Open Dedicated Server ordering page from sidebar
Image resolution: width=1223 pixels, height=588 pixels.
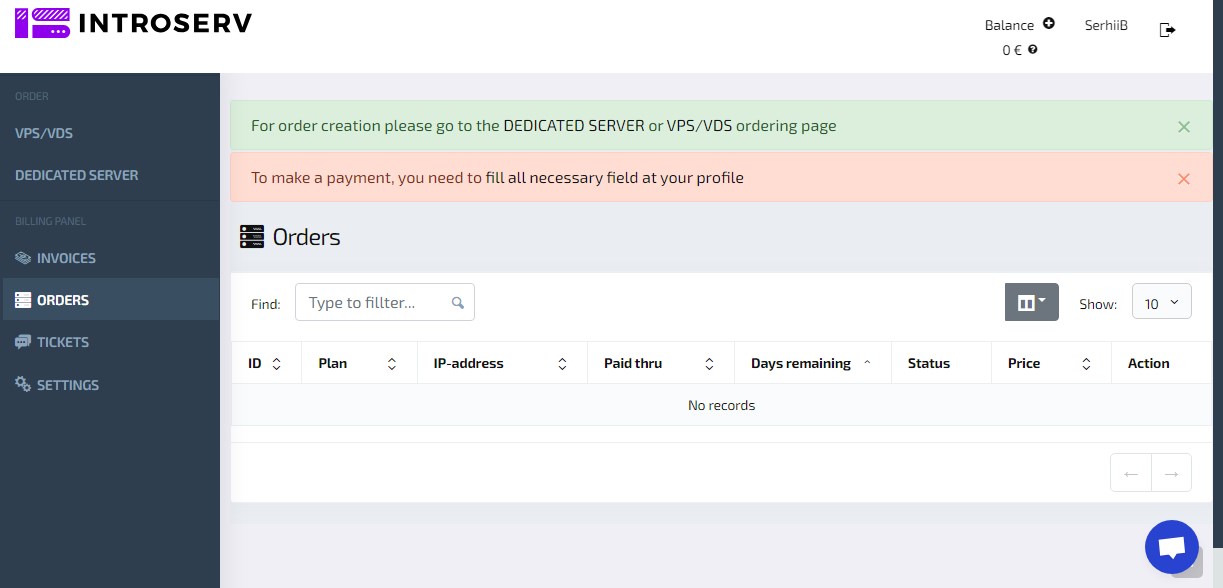77,175
